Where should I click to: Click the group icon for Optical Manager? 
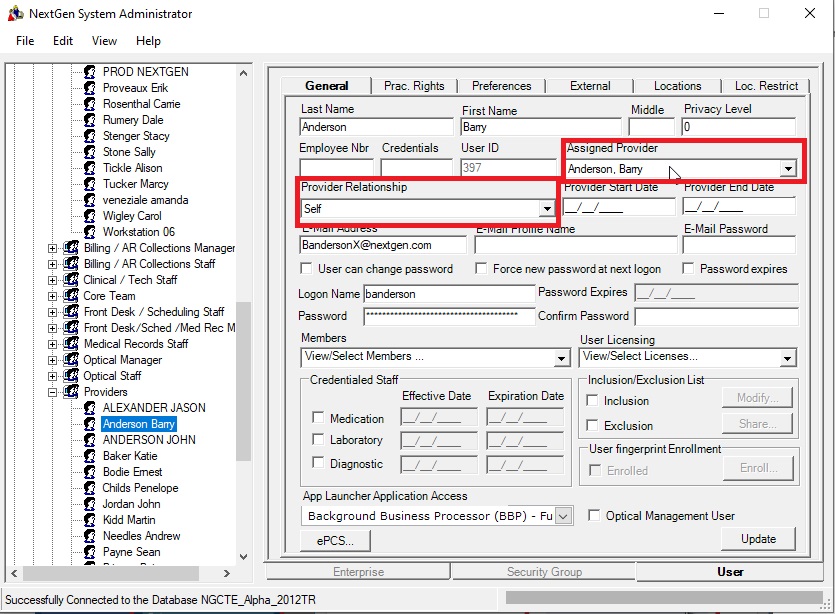[x=71, y=359]
